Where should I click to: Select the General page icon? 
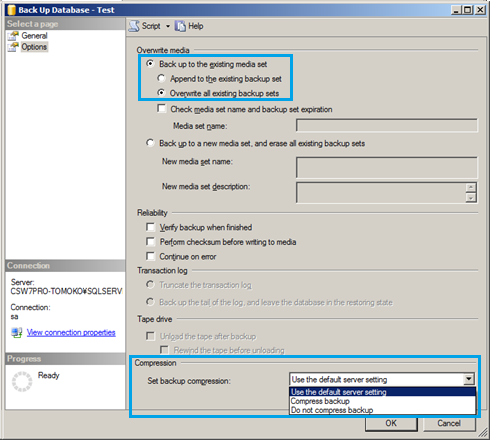tap(13, 36)
